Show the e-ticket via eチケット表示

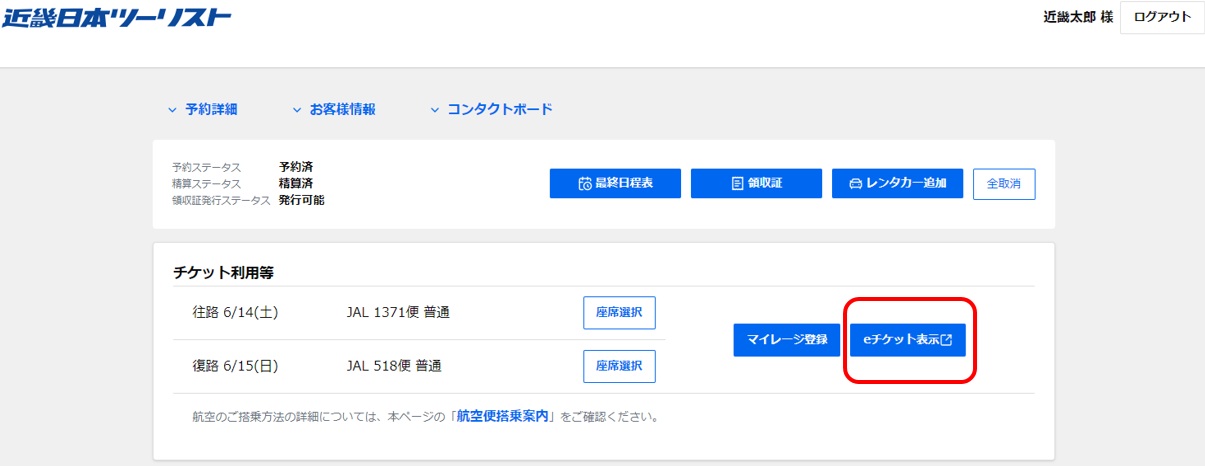[900, 340]
